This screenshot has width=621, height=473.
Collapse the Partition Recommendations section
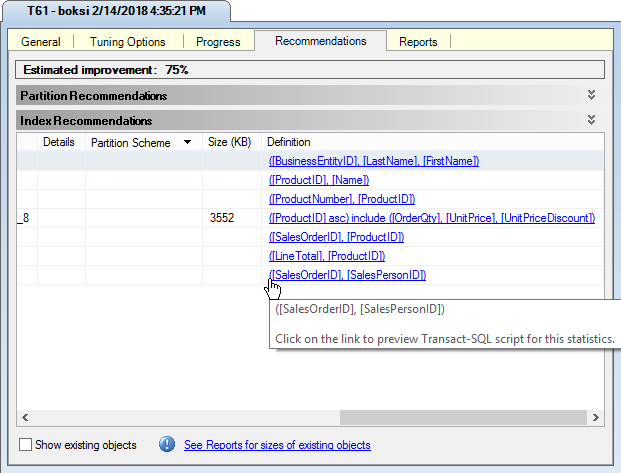591,95
